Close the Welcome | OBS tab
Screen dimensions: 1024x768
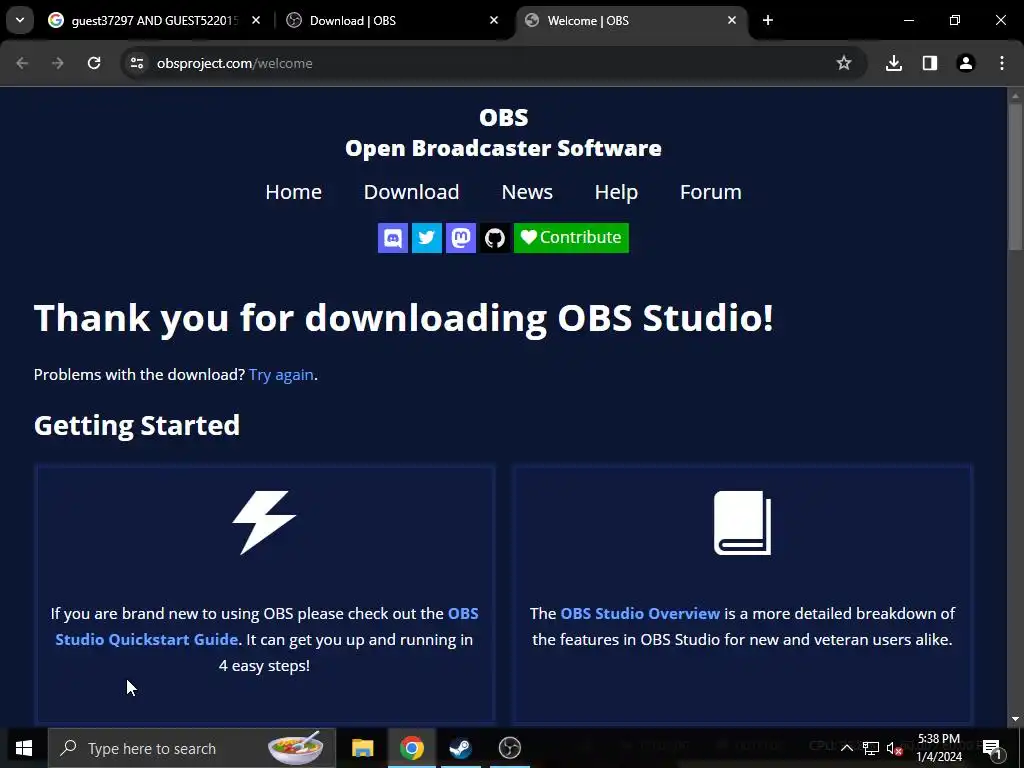coord(731,21)
